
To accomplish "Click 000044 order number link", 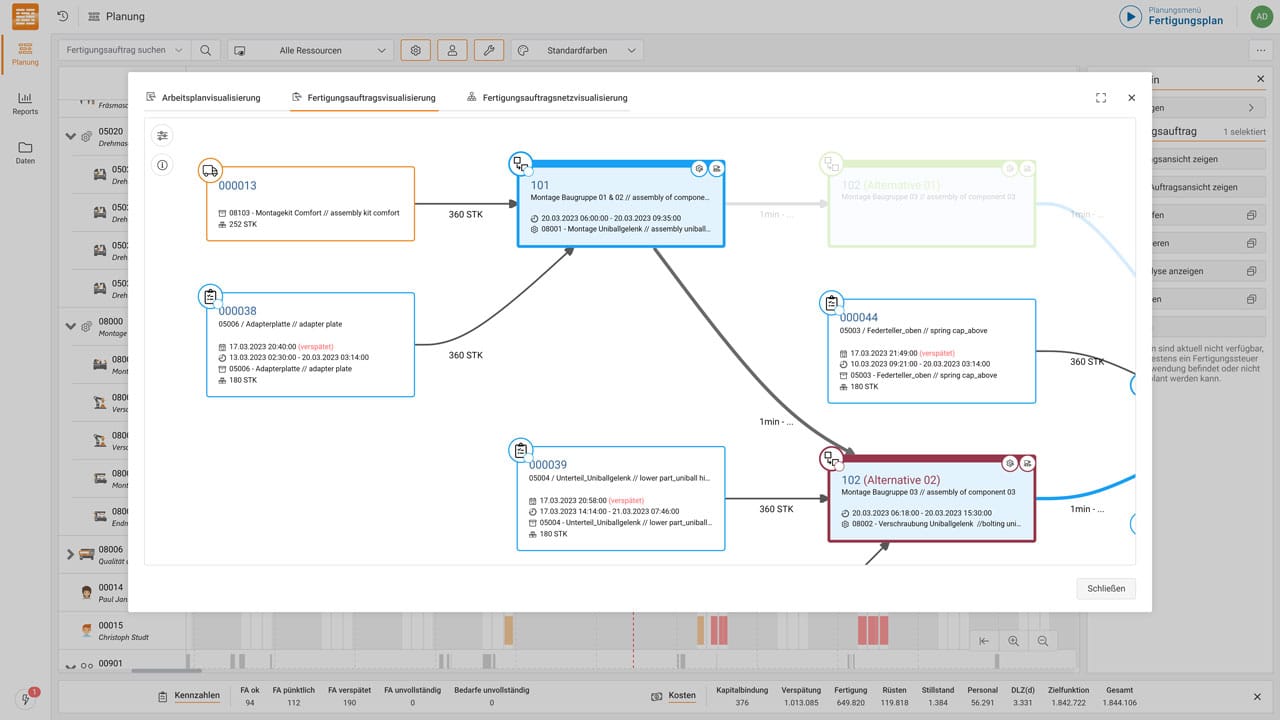I will point(859,317).
